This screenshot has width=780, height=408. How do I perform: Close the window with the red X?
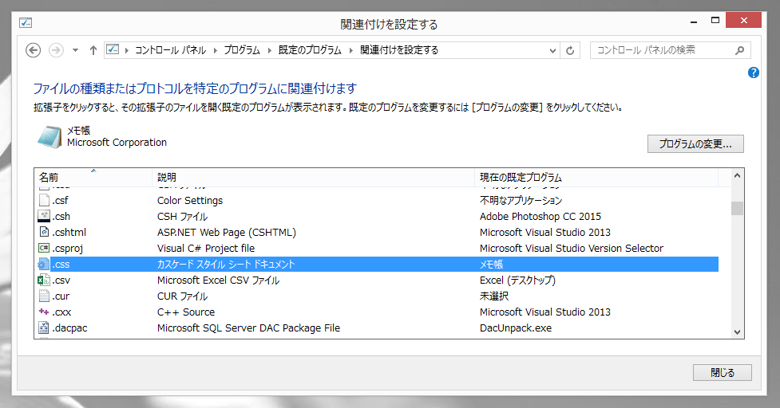click(x=744, y=20)
